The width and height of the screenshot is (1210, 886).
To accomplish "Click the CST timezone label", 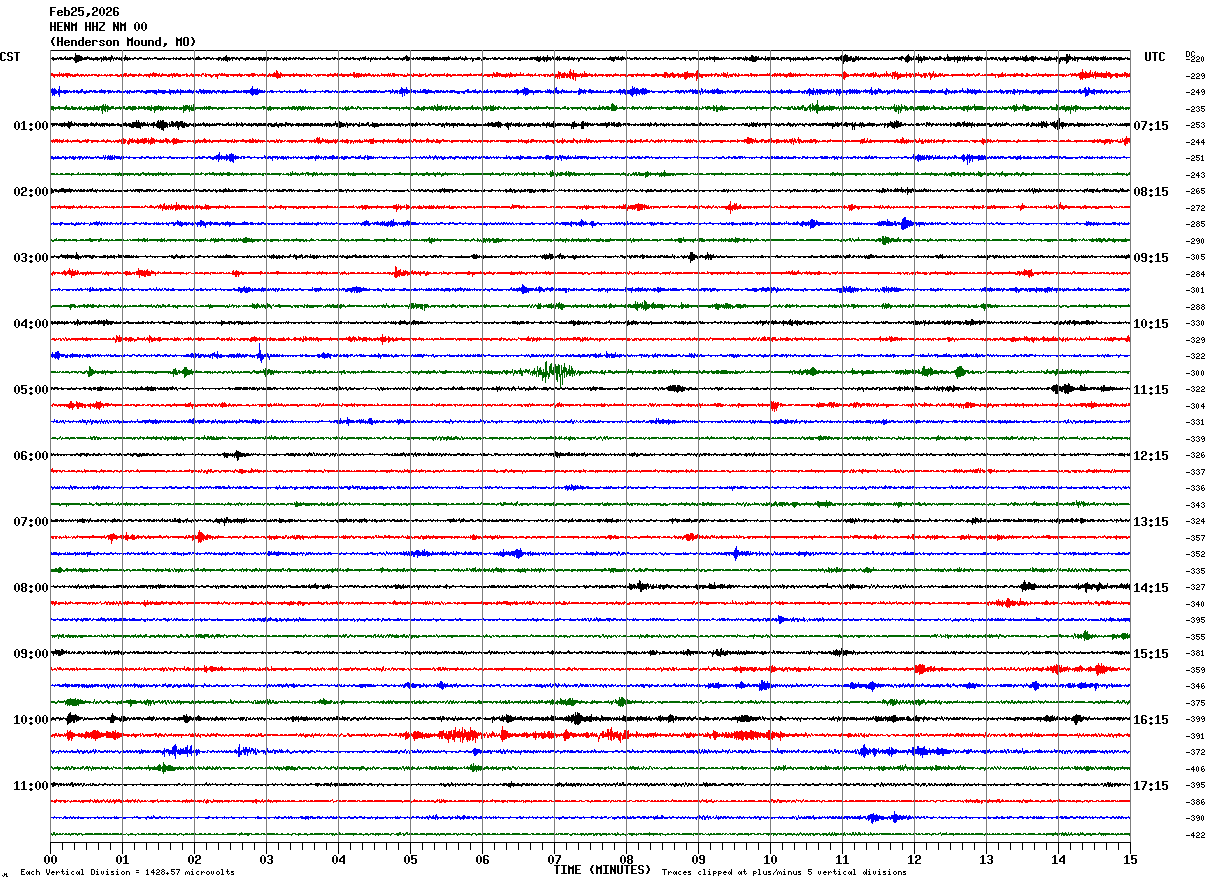I will point(10,57).
